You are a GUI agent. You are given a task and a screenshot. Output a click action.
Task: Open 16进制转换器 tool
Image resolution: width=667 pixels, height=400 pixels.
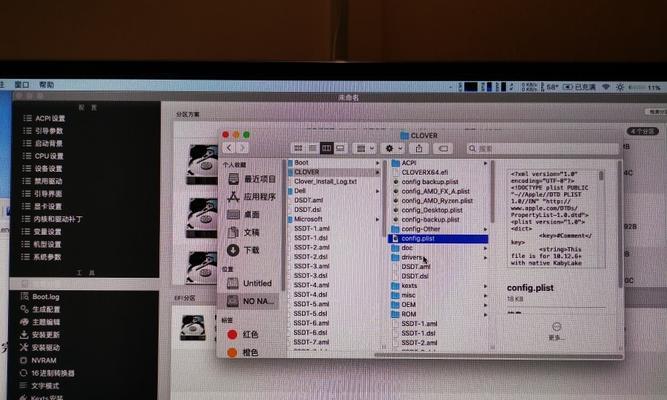48,373
